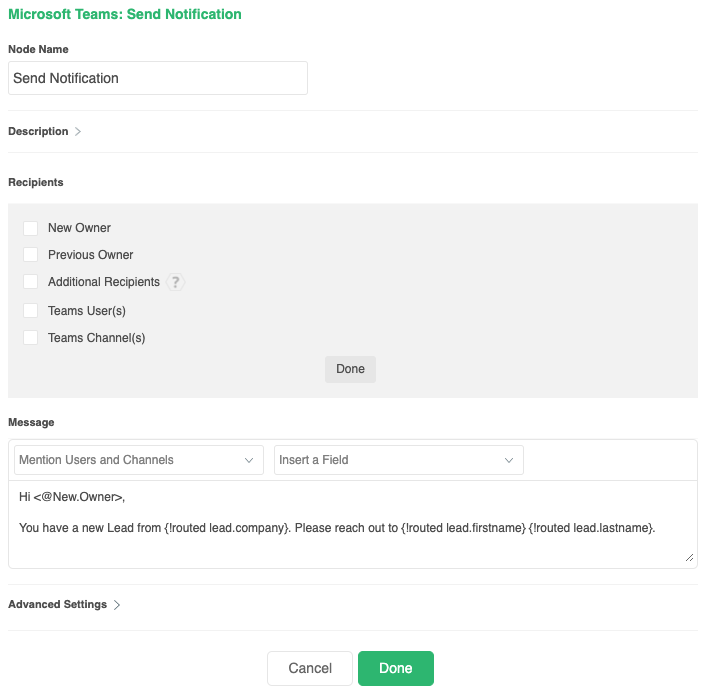Open the Insert a Field dropdown
This screenshot has height=695, width=706.
[x=398, y=460]
